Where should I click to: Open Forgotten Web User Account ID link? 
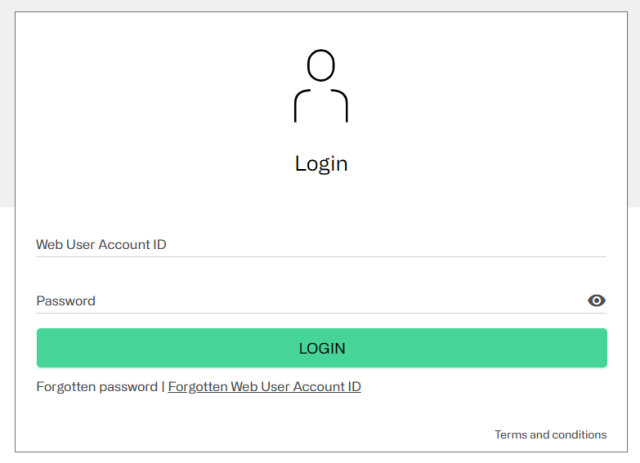pos(264,386)
